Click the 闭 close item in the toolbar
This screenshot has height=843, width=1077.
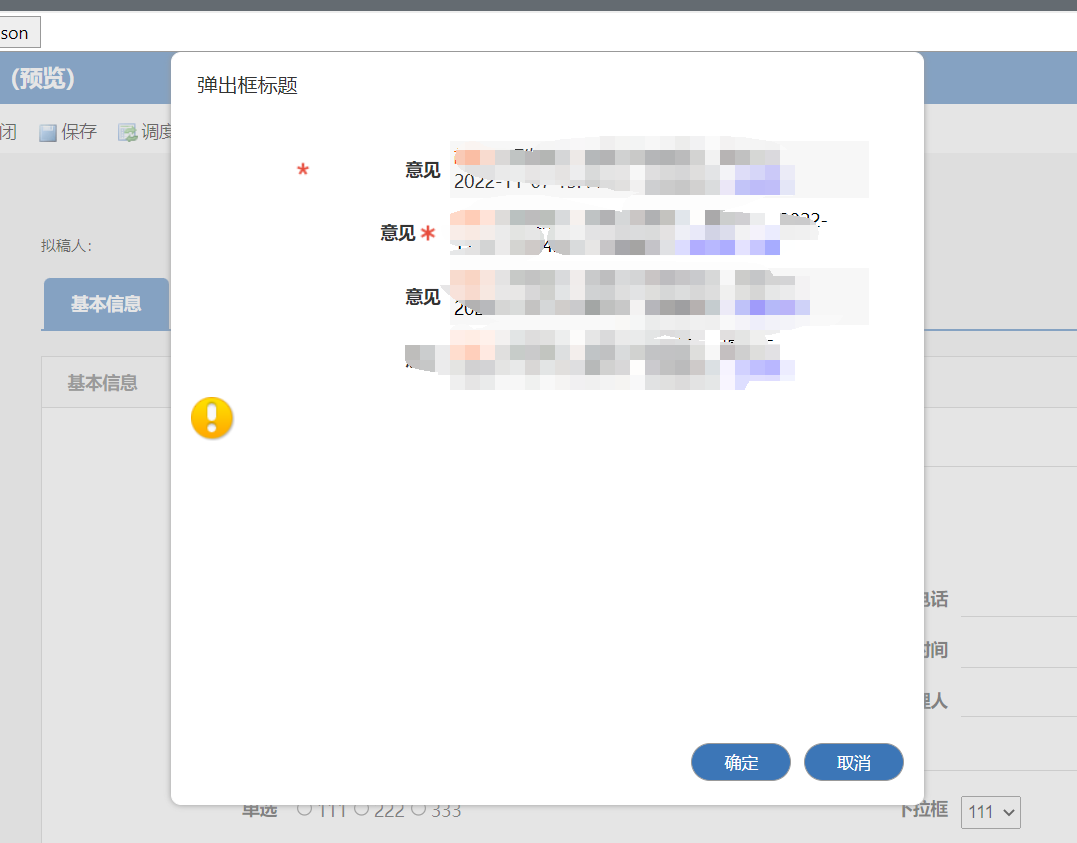click(8, 130)
